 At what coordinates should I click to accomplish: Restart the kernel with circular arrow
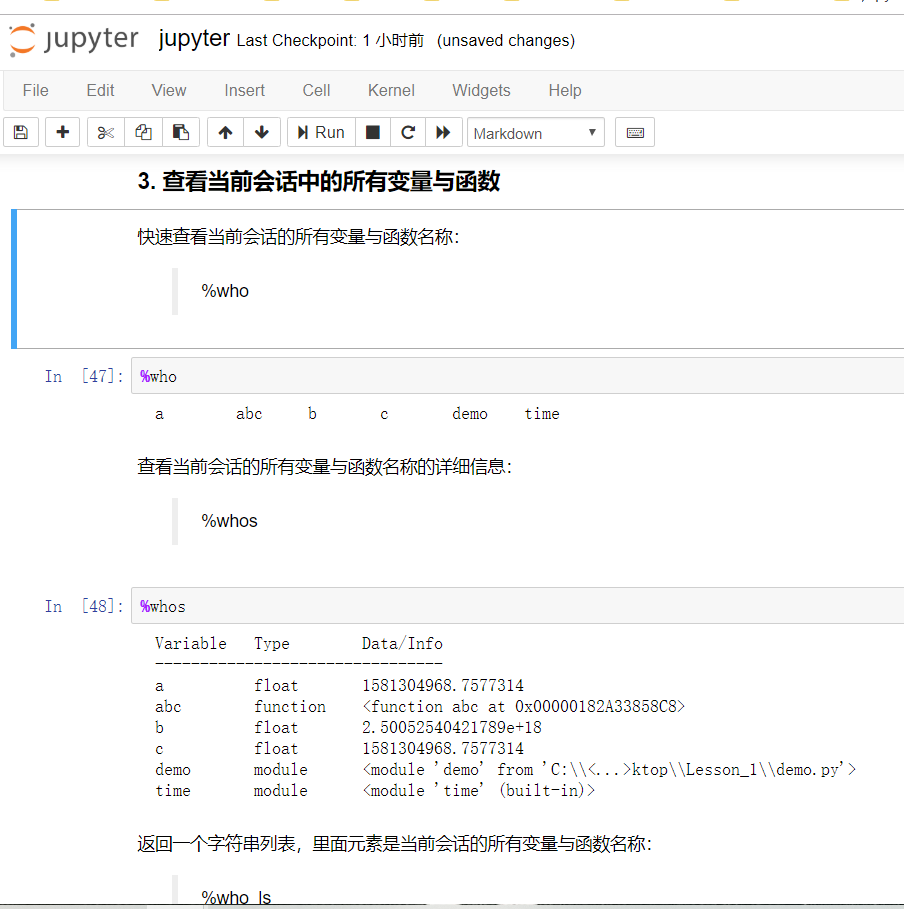(x=408, y=132)
